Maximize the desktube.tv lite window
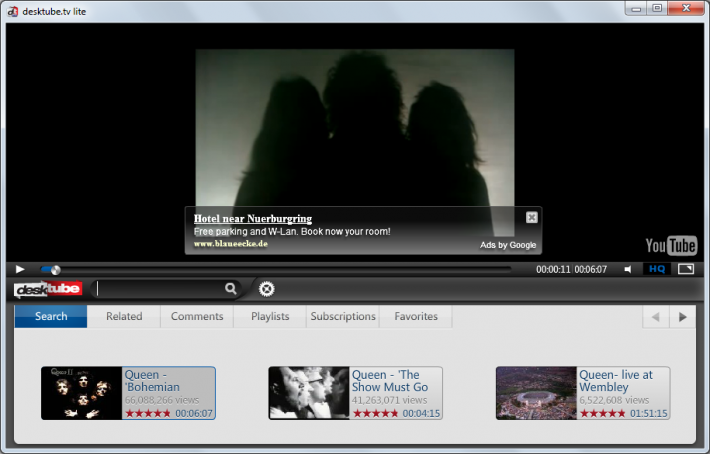 click(657, 9)
